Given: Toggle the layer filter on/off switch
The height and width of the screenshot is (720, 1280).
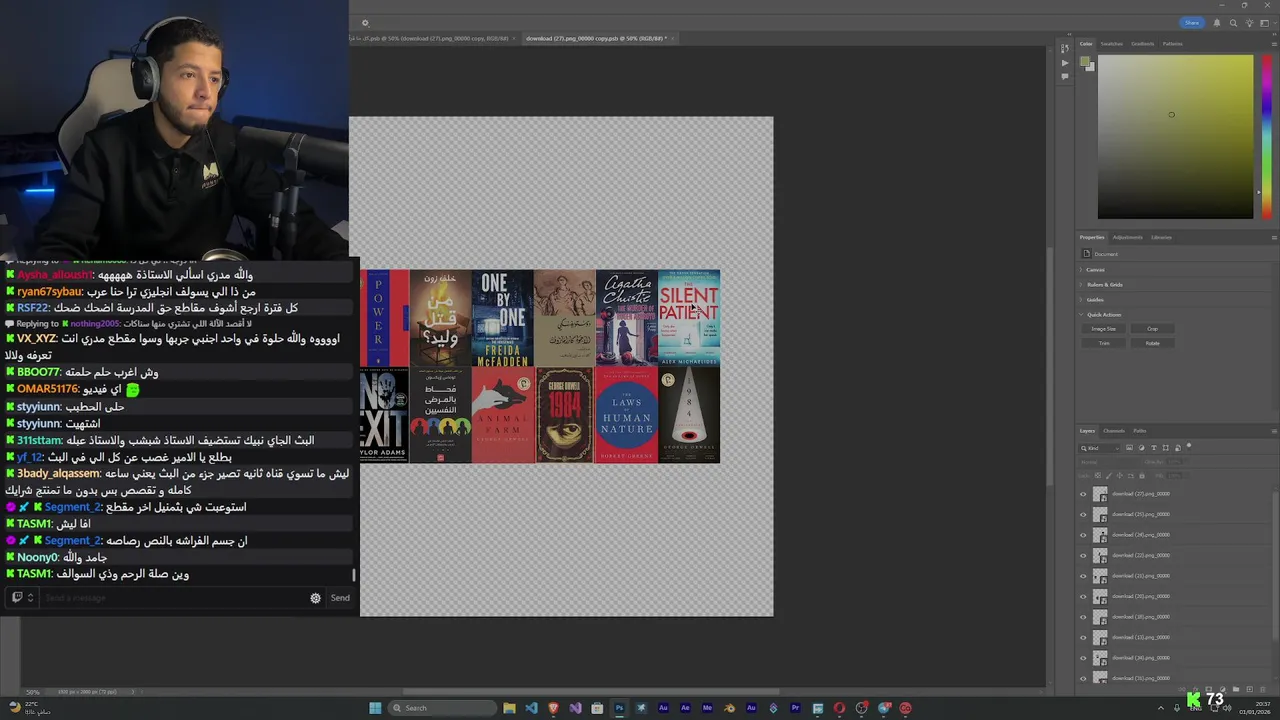Looking at the screenshot, I should coord(1189,446).
